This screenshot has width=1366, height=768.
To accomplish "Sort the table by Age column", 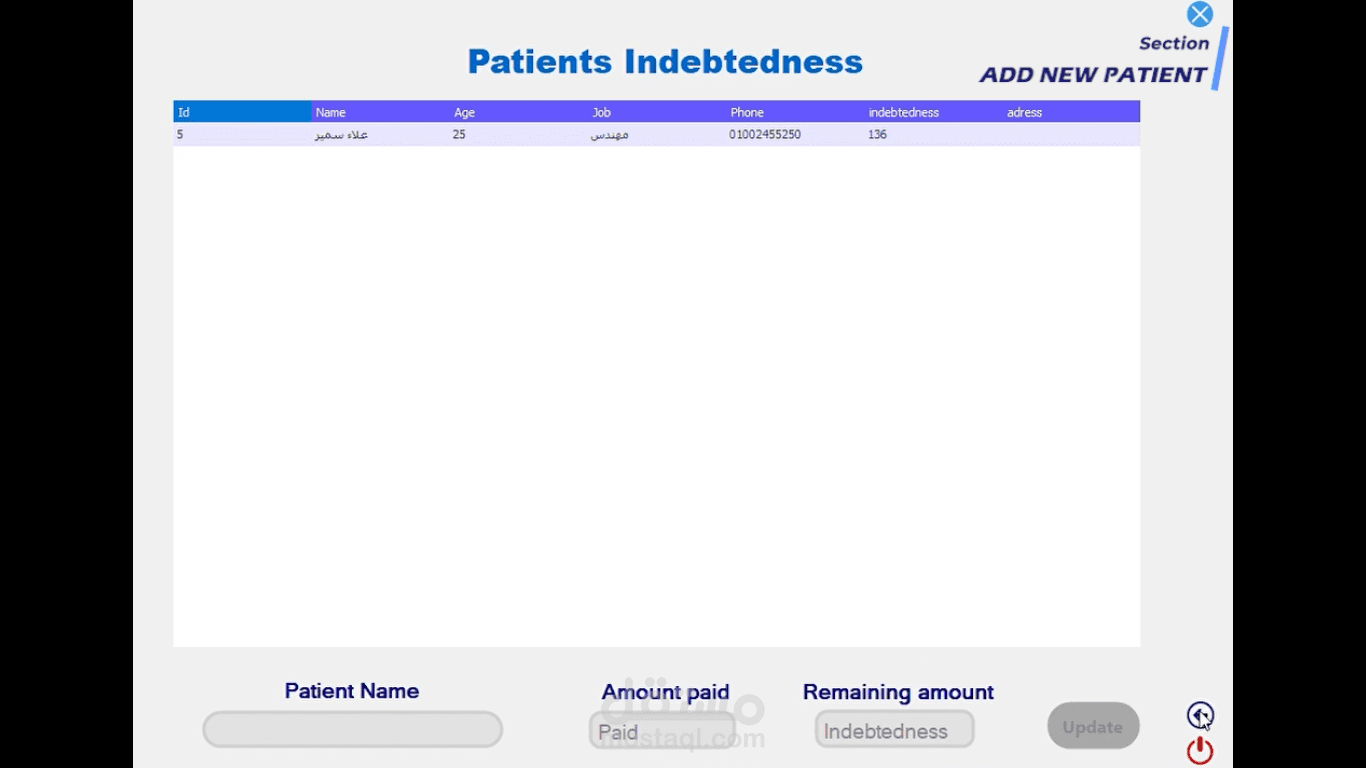I will 518,112.
